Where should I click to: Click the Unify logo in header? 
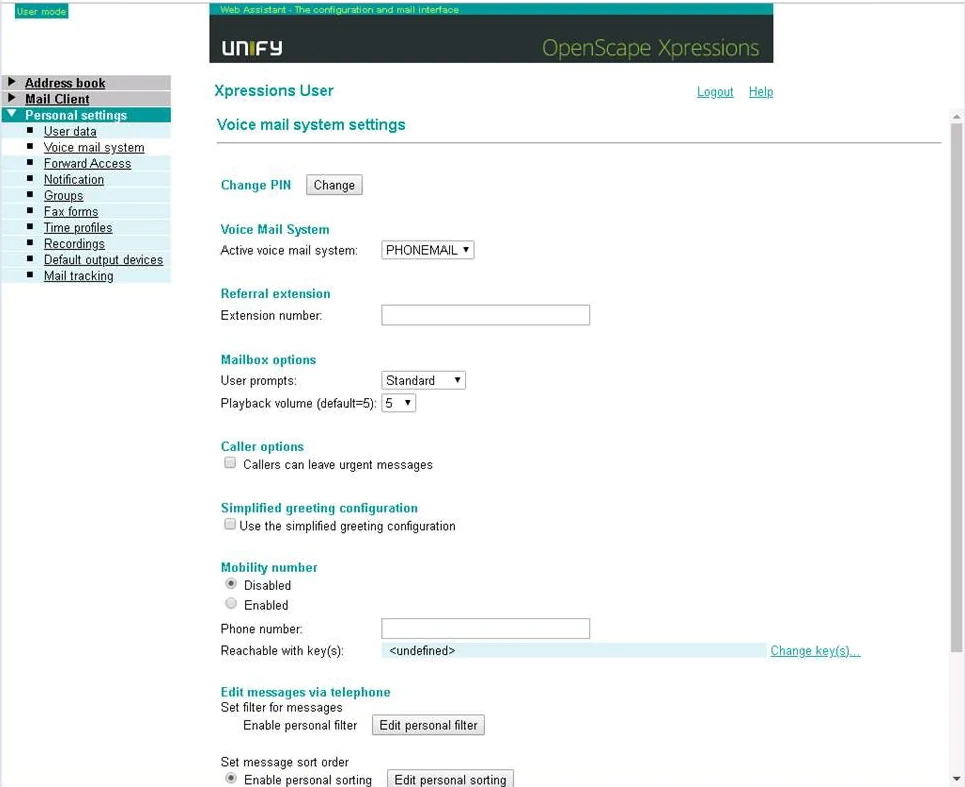252,47
